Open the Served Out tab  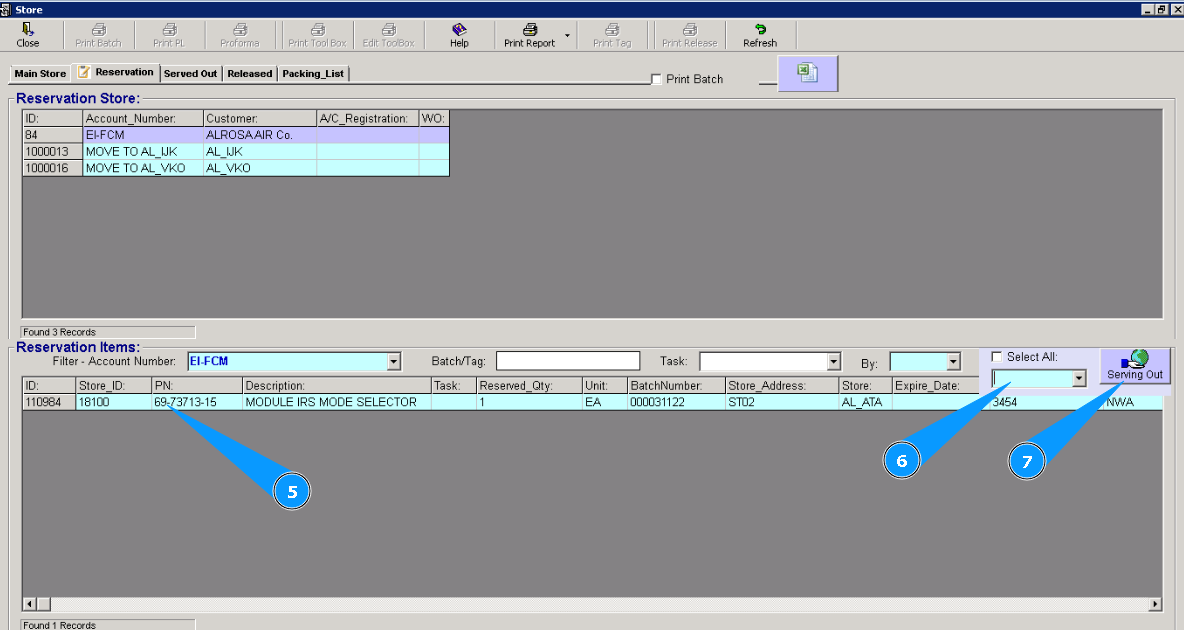(x=190, y=73)
